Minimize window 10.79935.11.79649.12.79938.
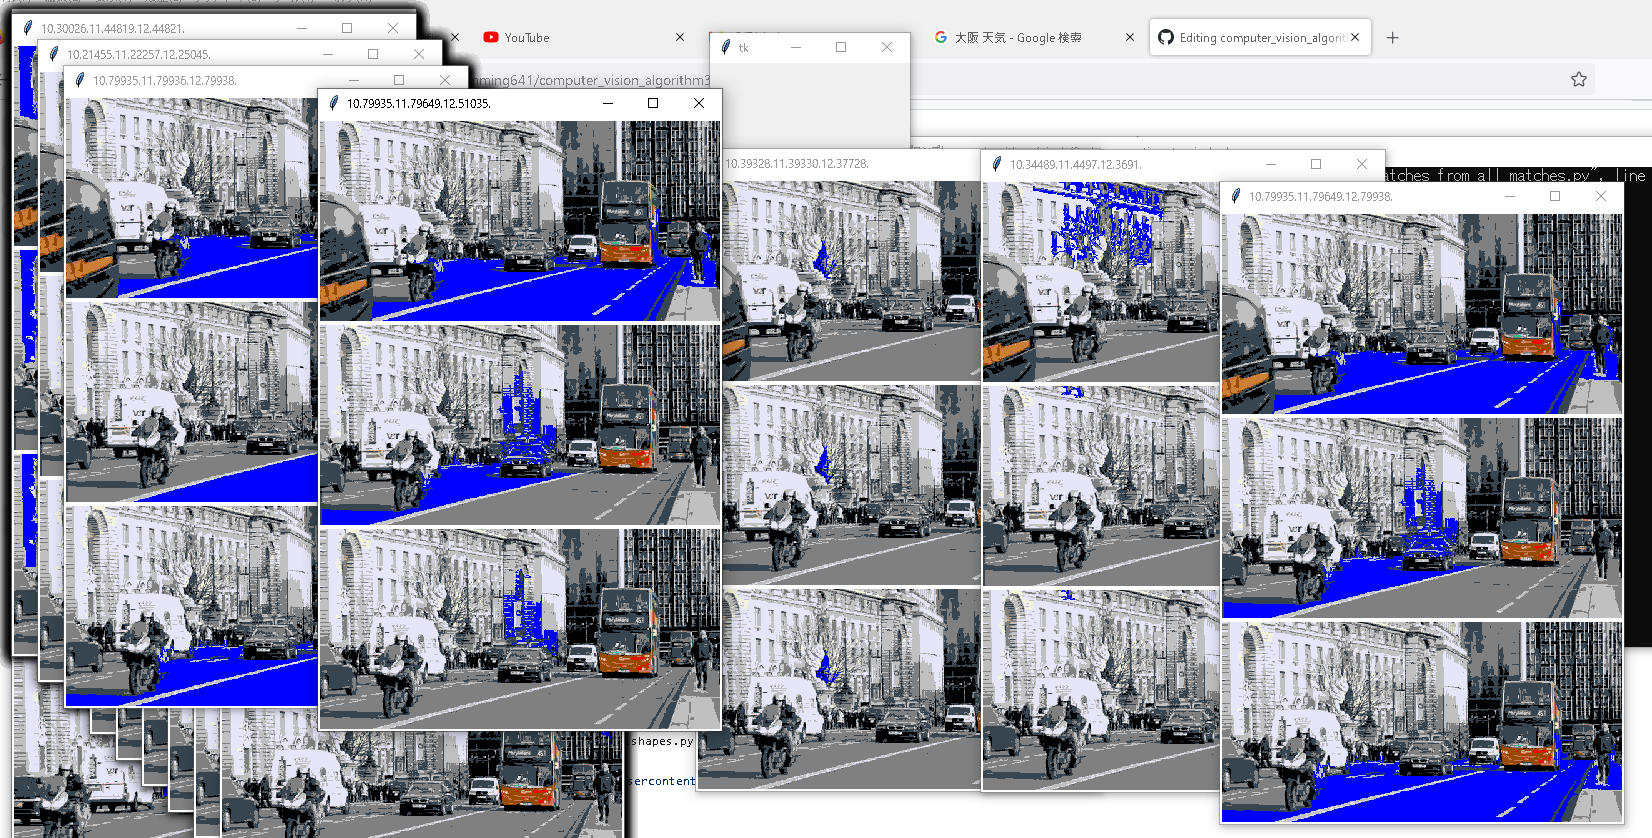 1510,196
